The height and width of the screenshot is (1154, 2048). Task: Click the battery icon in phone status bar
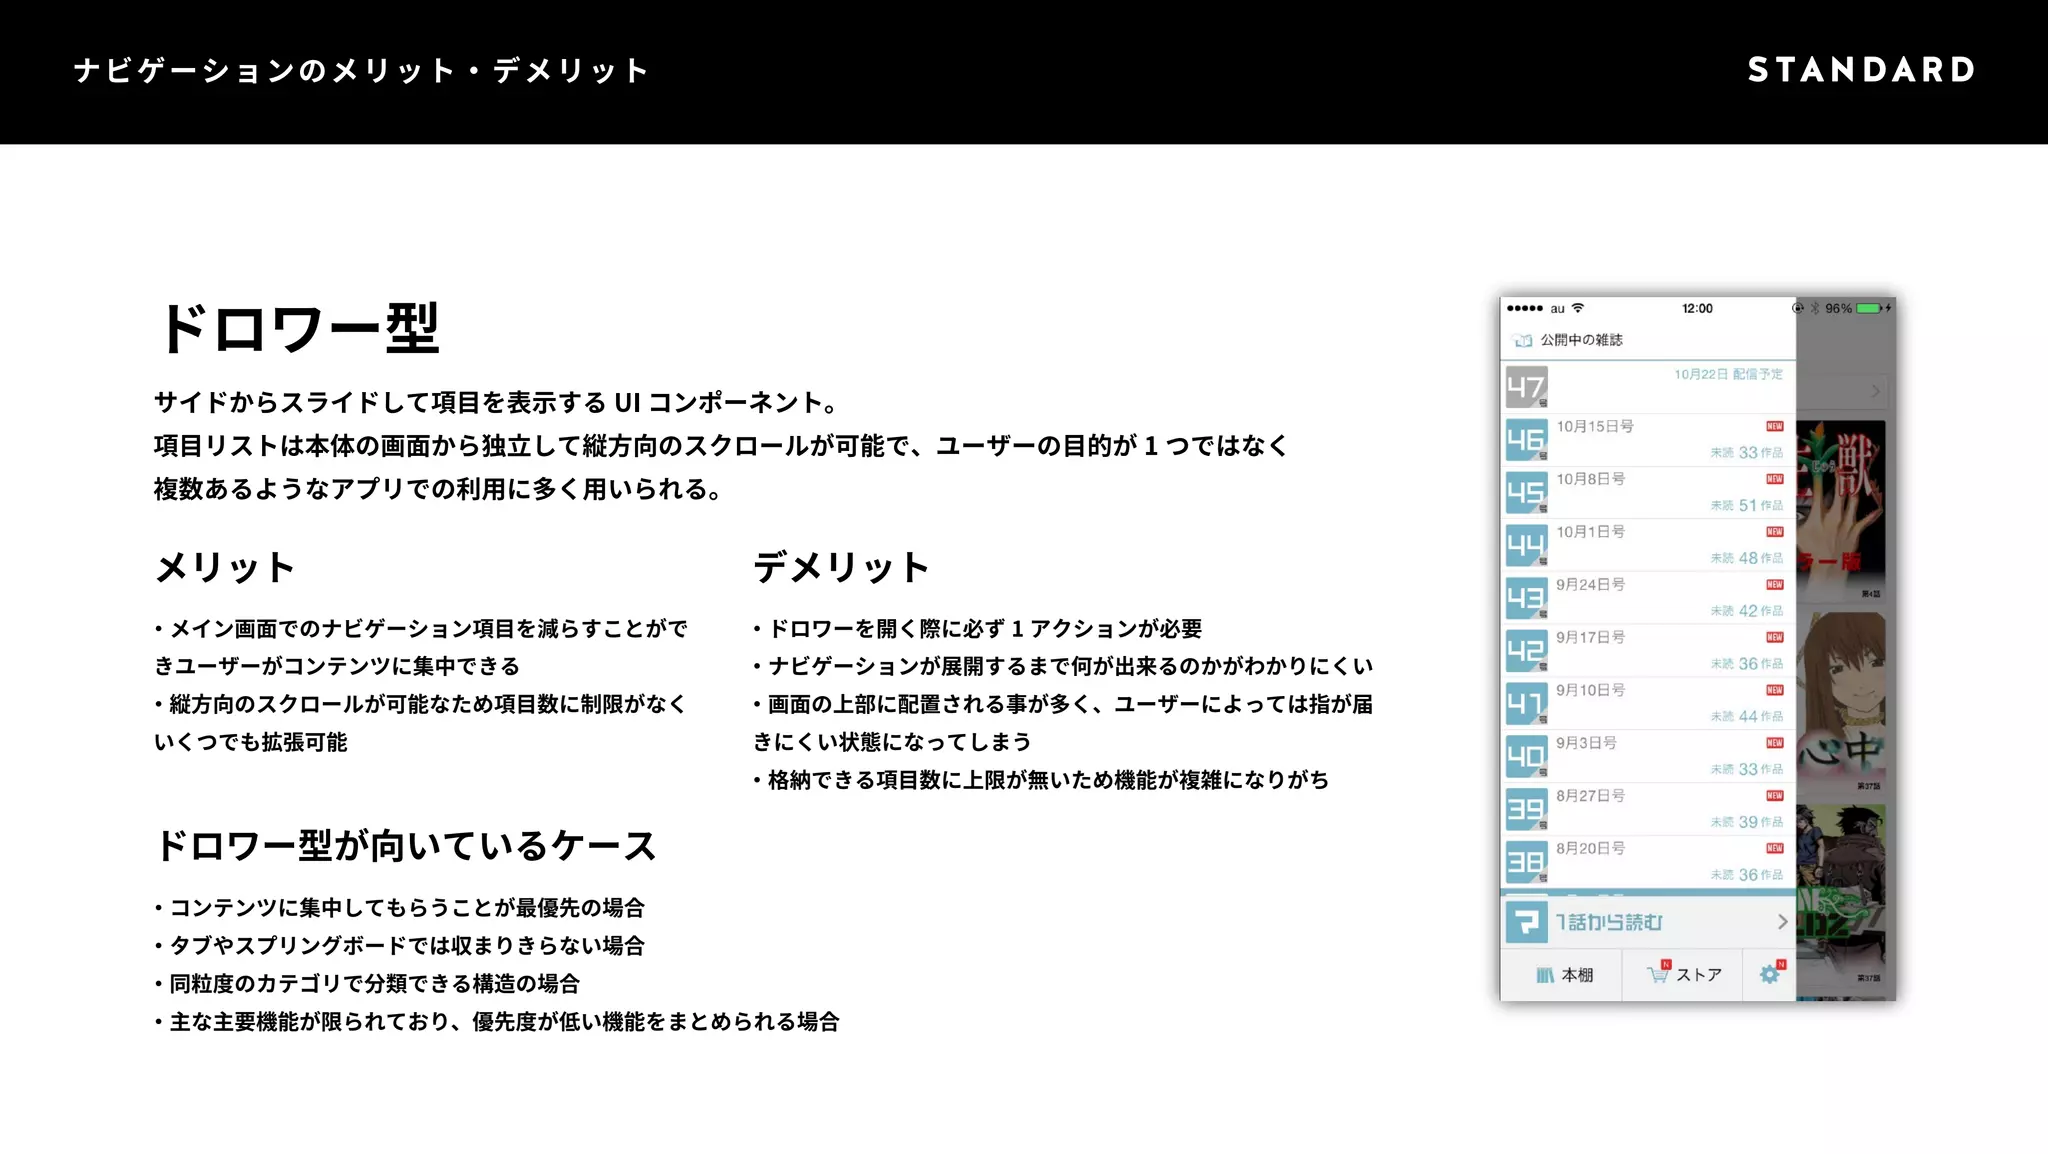[1870, 308]
